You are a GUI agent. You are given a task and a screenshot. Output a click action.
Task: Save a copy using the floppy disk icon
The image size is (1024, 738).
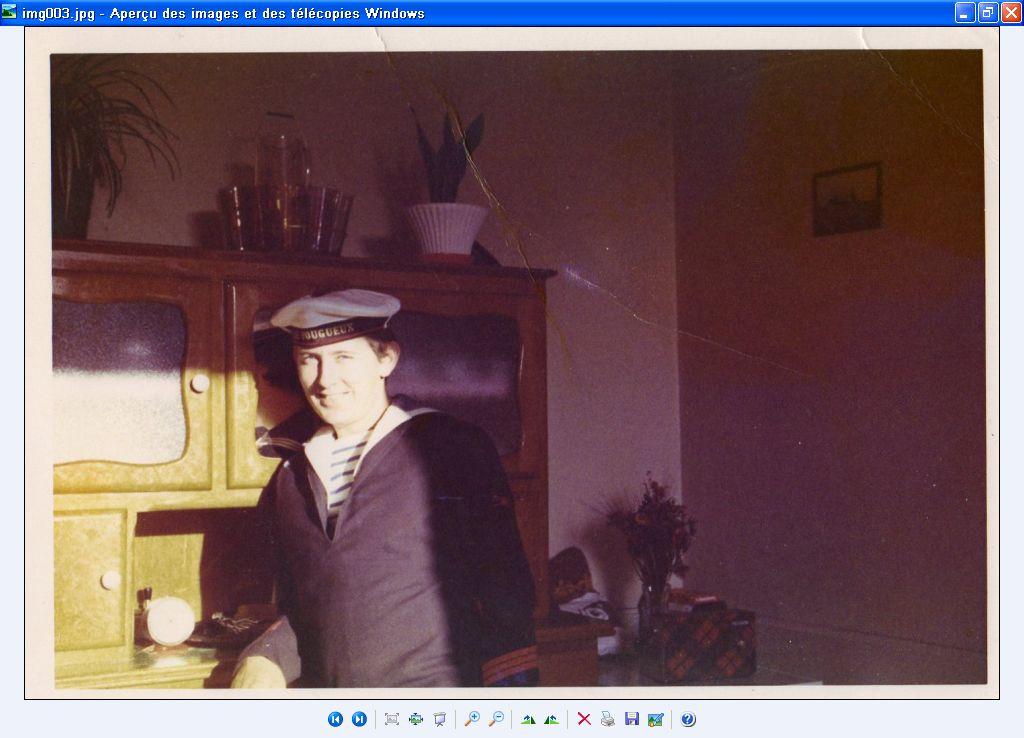pyautogui.click(x=632, y=719)
